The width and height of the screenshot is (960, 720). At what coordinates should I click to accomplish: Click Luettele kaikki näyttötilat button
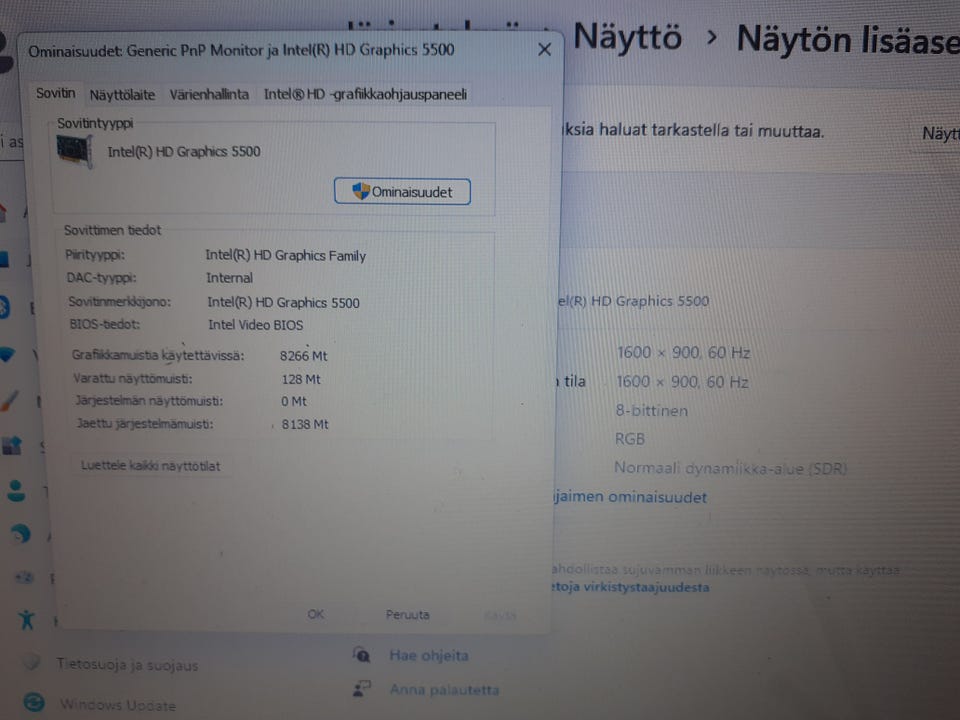tap(151, 465)
